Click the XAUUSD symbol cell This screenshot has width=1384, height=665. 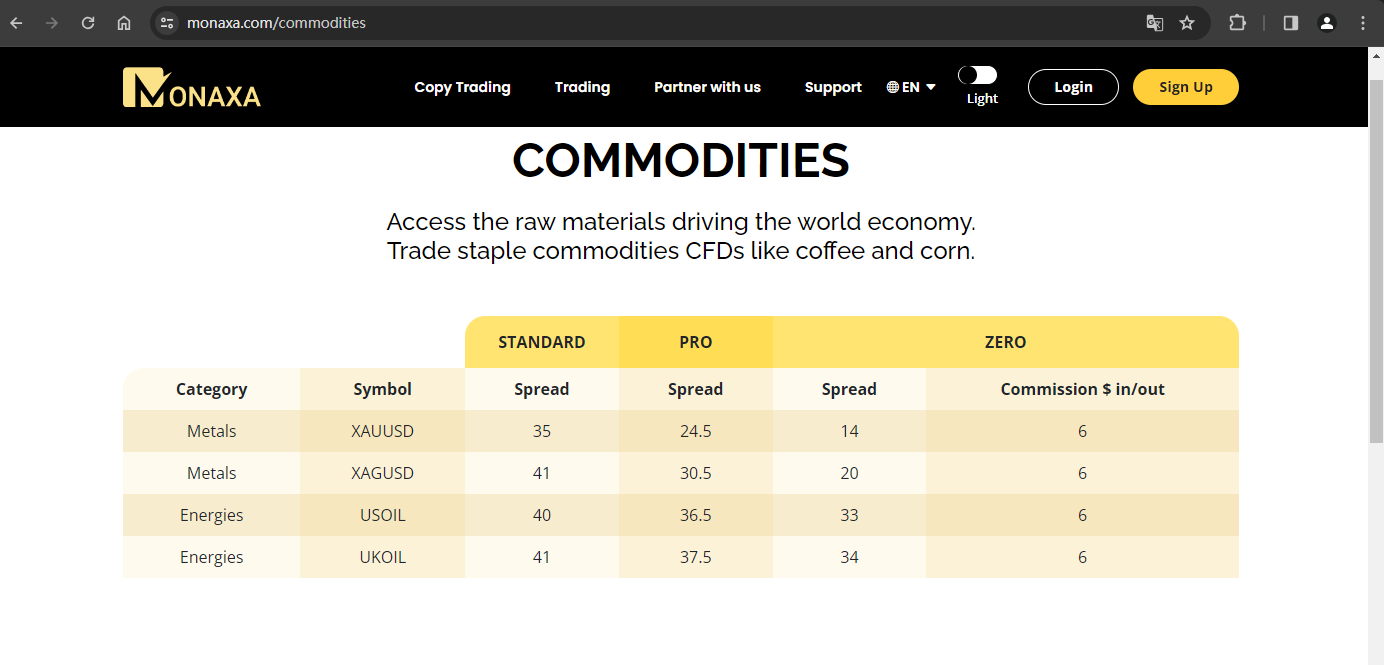click(382, 431)
